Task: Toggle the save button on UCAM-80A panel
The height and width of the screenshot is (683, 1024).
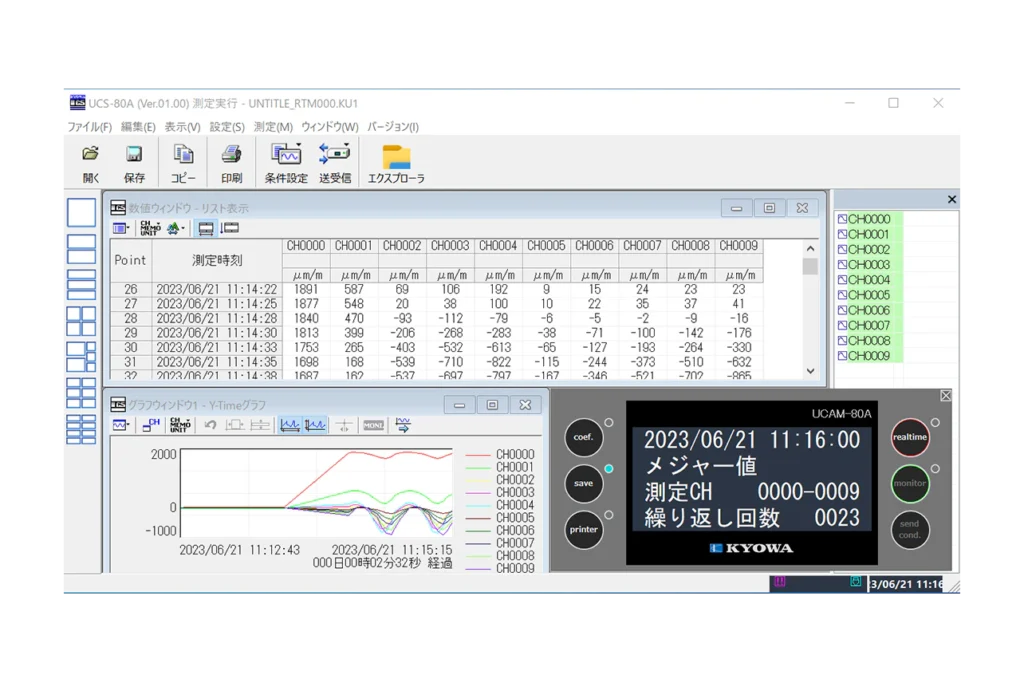Action: (583, 483)
